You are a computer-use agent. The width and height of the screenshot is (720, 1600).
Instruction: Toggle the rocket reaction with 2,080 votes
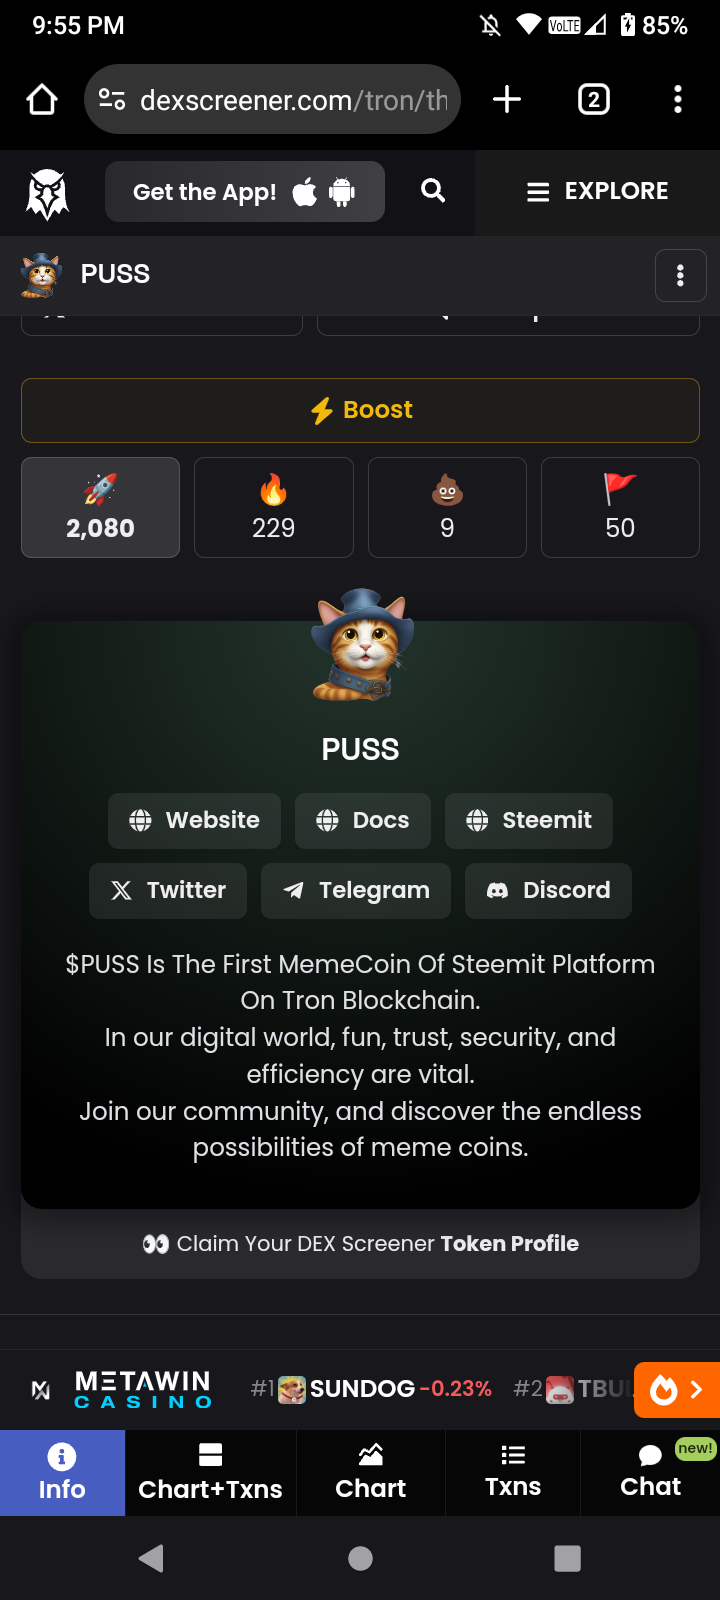pos(100,507)
